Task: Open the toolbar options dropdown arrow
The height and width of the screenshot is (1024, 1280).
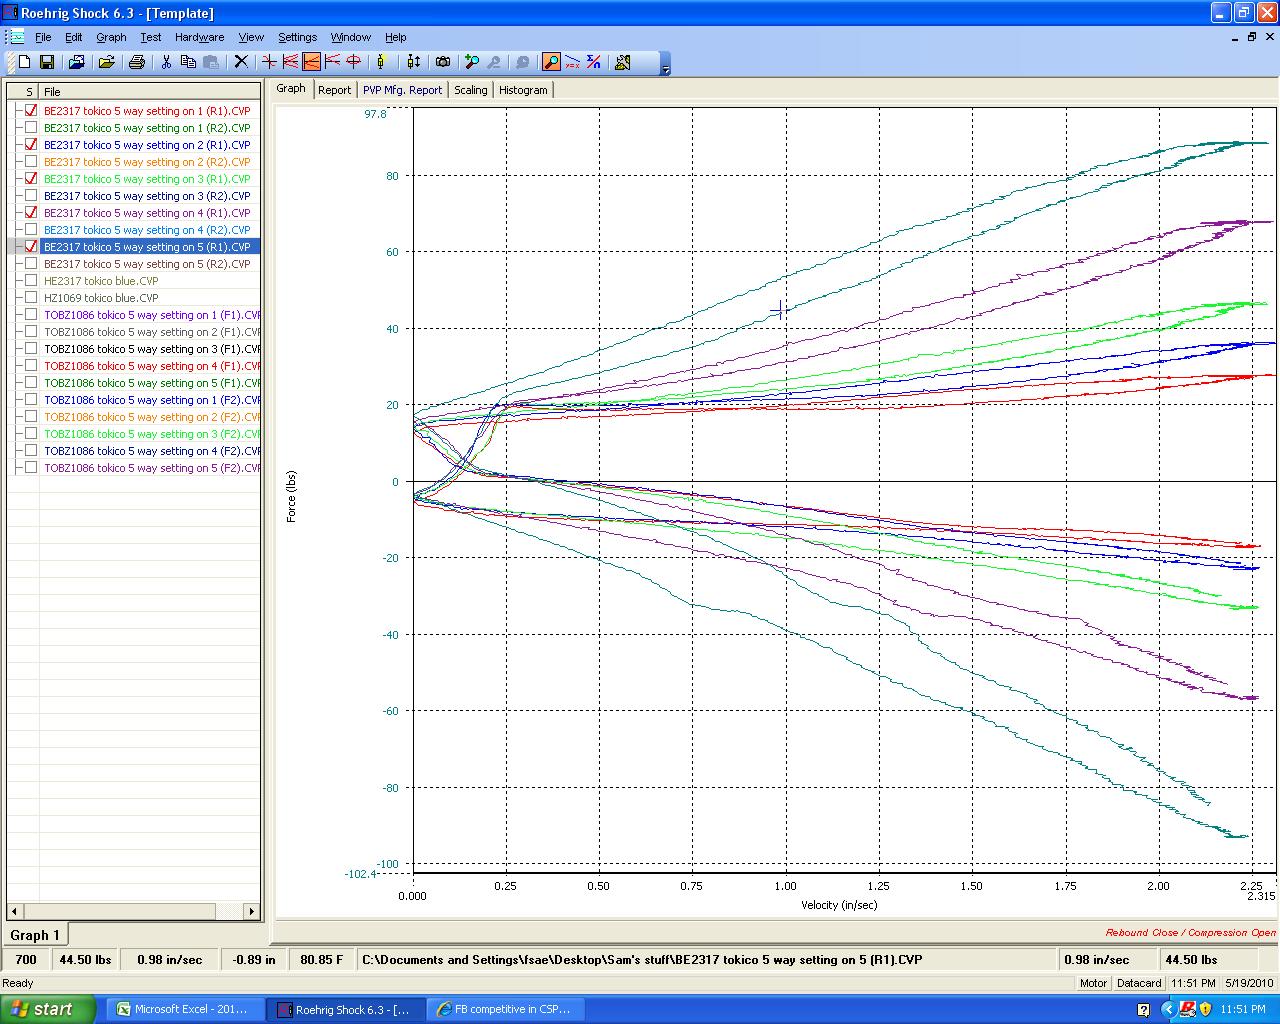Action: tap(666, 68)
